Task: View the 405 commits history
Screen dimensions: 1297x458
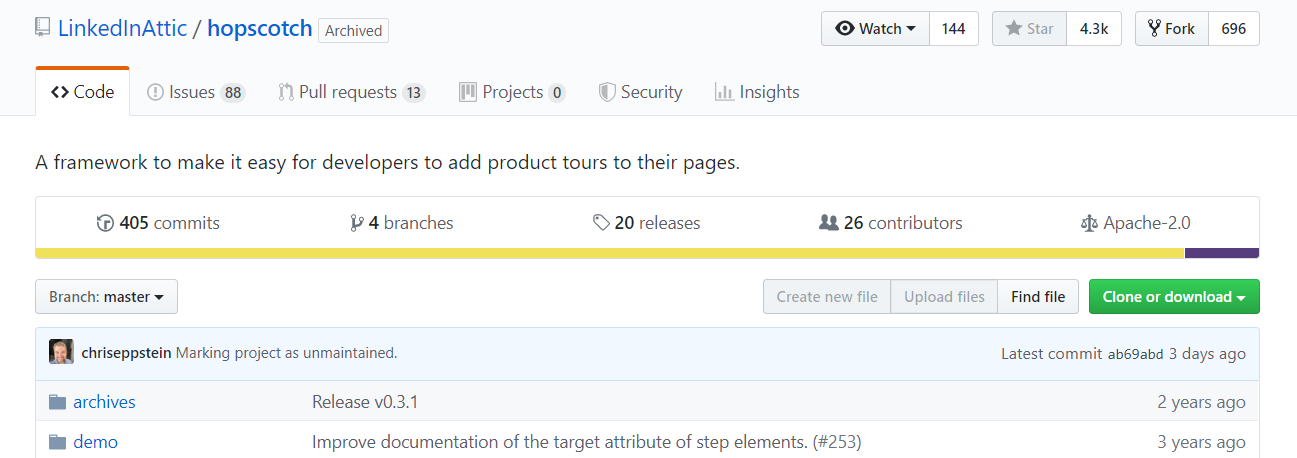Action: (158, 223)
